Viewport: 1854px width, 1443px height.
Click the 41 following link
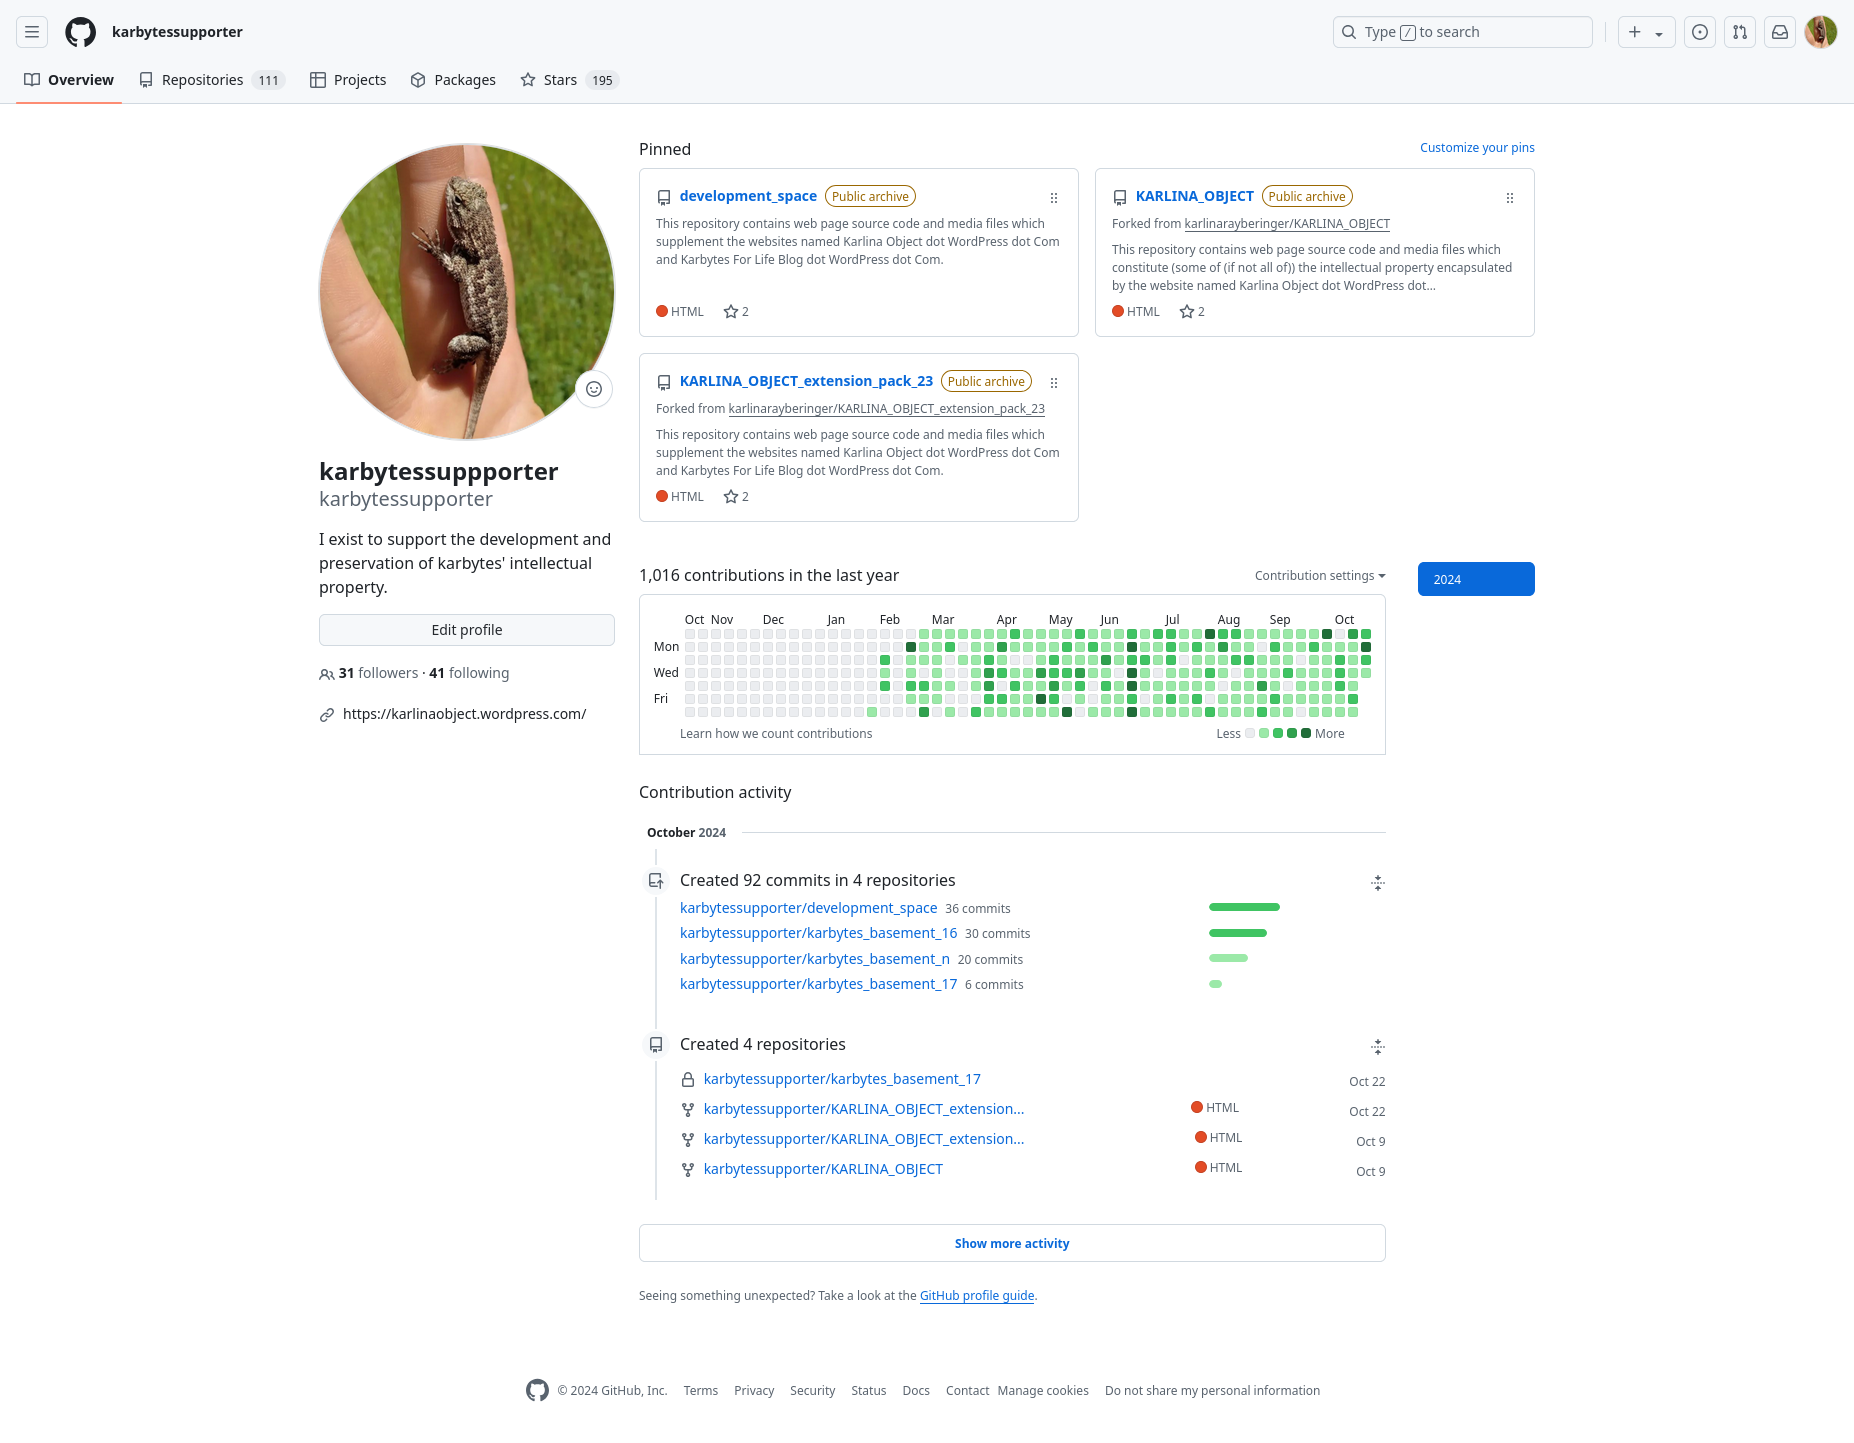tap(469, 673)
